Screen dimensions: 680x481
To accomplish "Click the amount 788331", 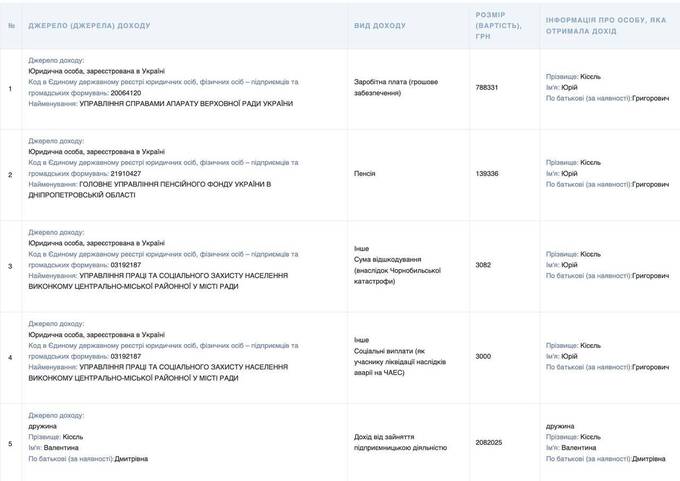I will (x=487, y=88).
